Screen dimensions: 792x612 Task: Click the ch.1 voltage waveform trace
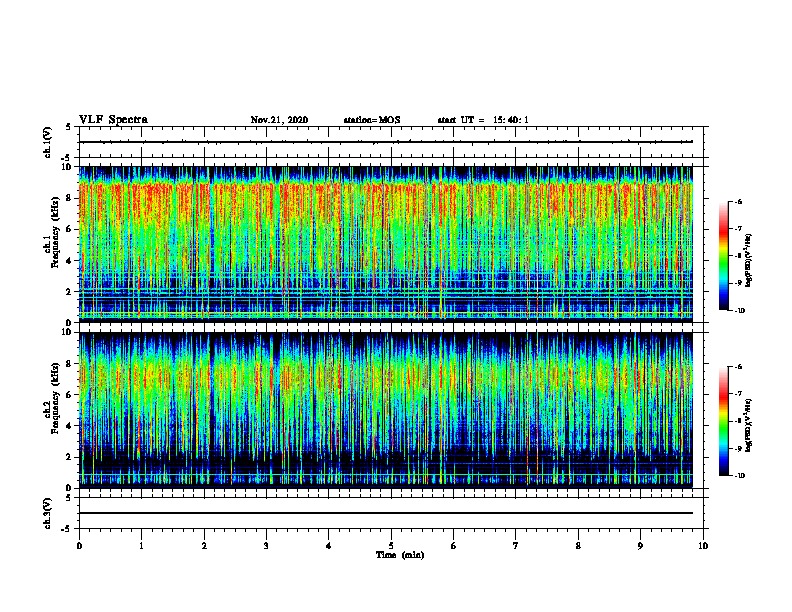(x=386, y=142)
